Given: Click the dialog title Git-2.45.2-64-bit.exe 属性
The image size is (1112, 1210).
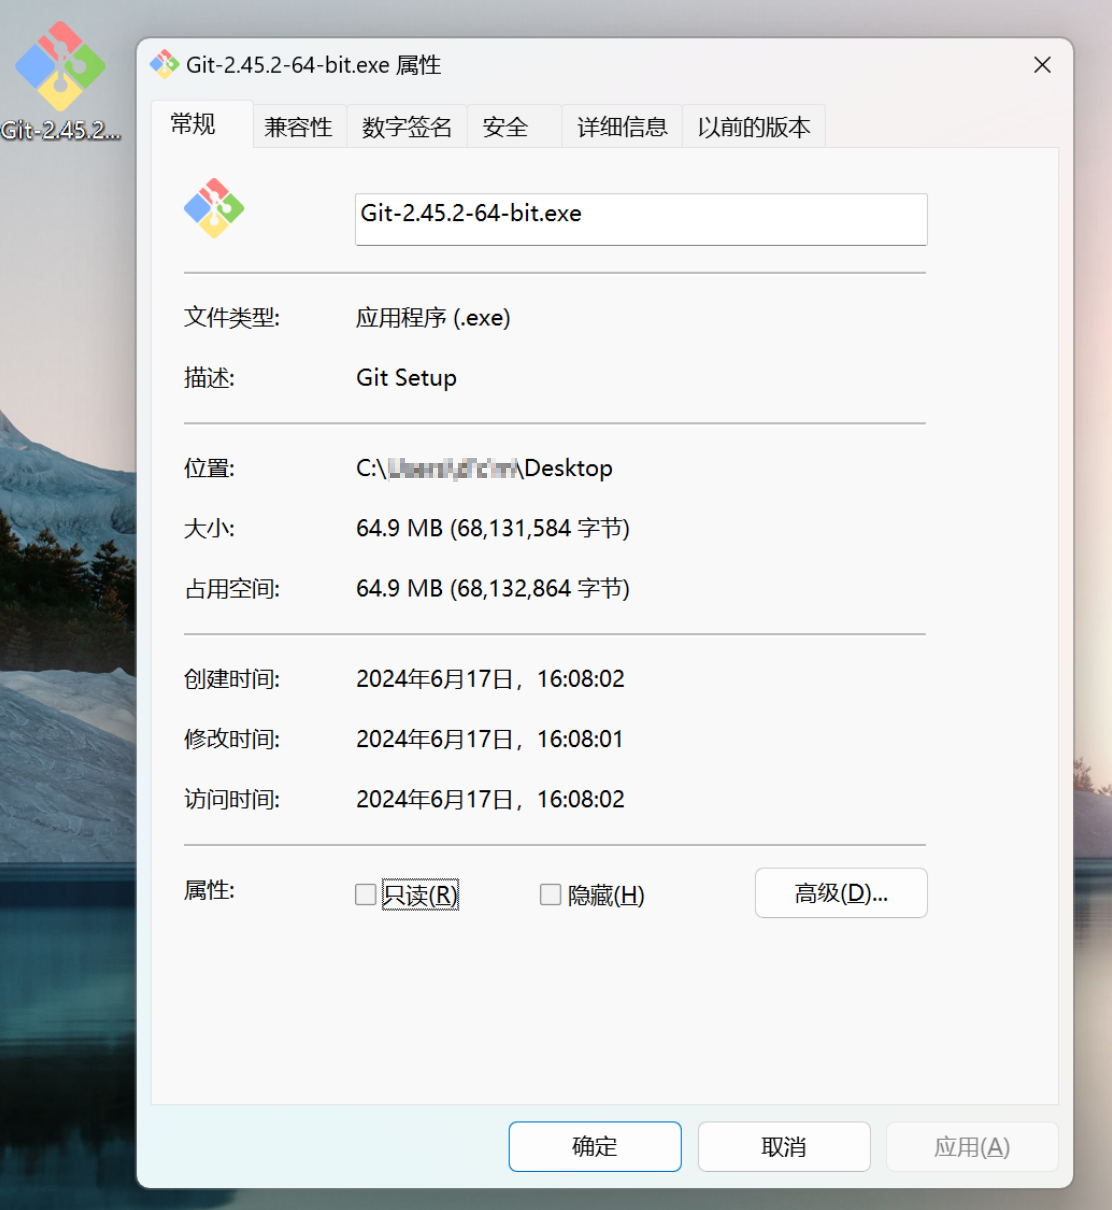Looking at the screenshot, I should coord(314,65).
